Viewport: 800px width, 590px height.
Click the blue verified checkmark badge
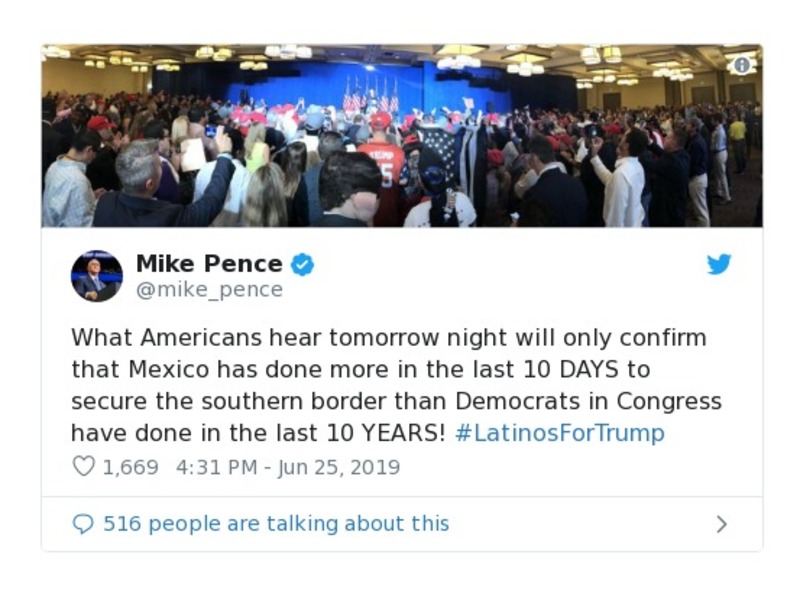coord(302,264)
